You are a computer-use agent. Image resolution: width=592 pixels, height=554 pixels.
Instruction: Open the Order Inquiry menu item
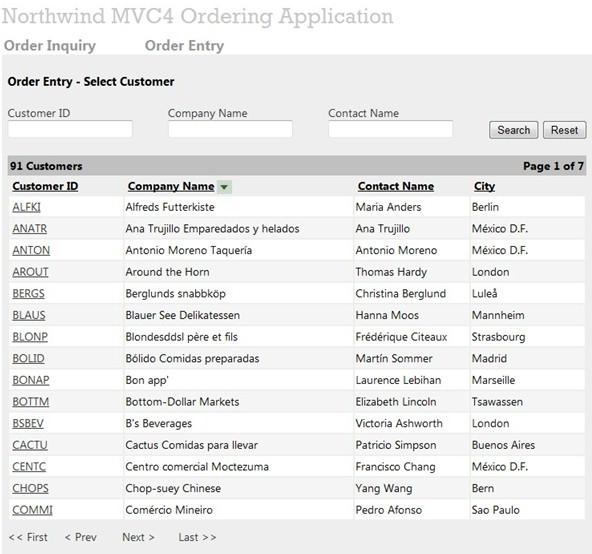50,46
